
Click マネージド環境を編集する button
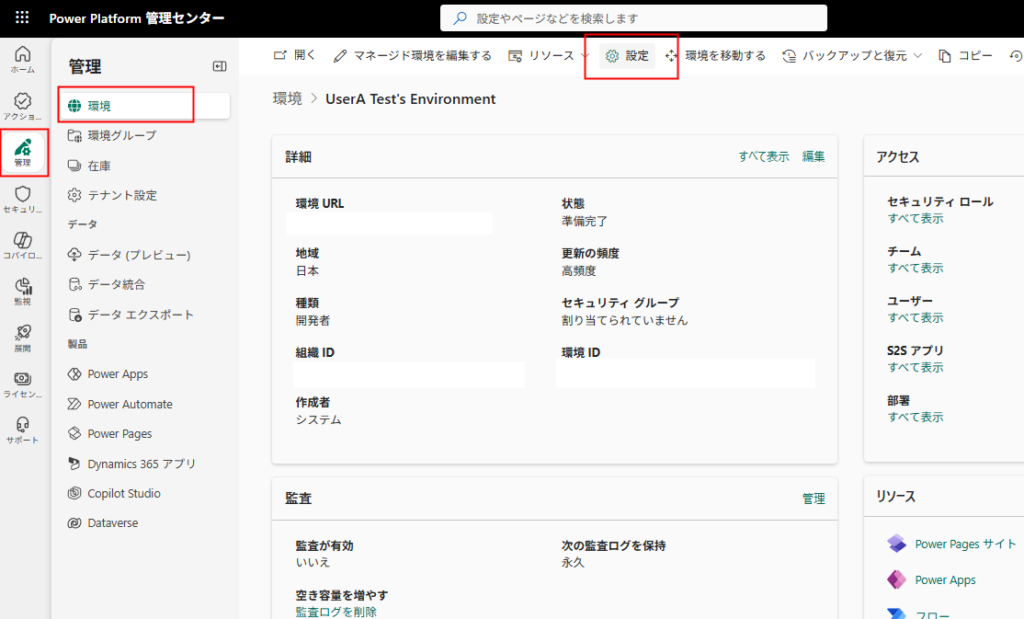point(412,56)
